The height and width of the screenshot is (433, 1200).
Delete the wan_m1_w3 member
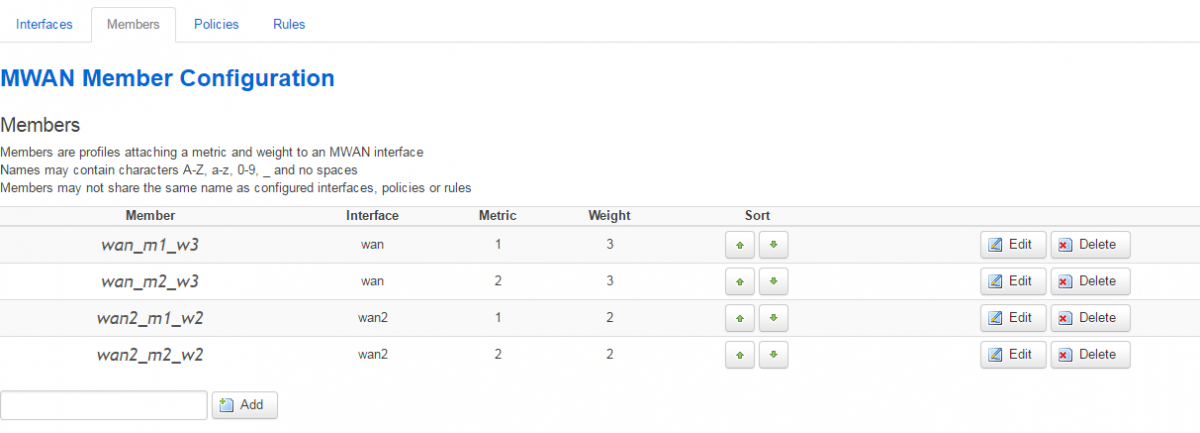pyautogui.click(x=1090, y=245)
